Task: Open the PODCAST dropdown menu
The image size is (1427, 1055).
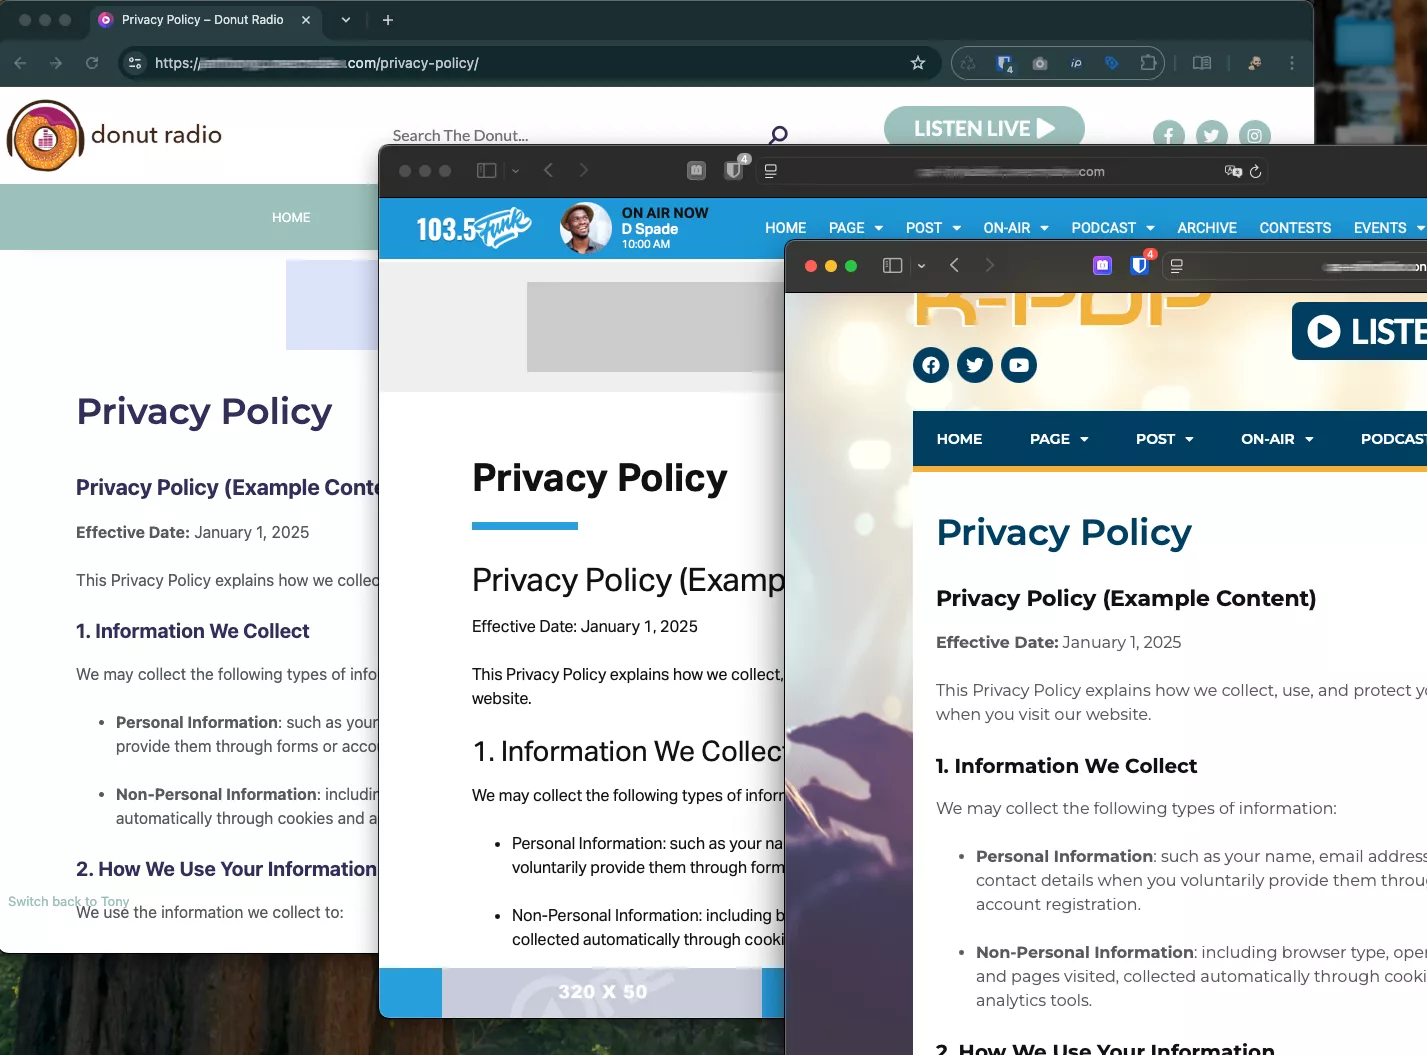Action: tap(1111, 227)
